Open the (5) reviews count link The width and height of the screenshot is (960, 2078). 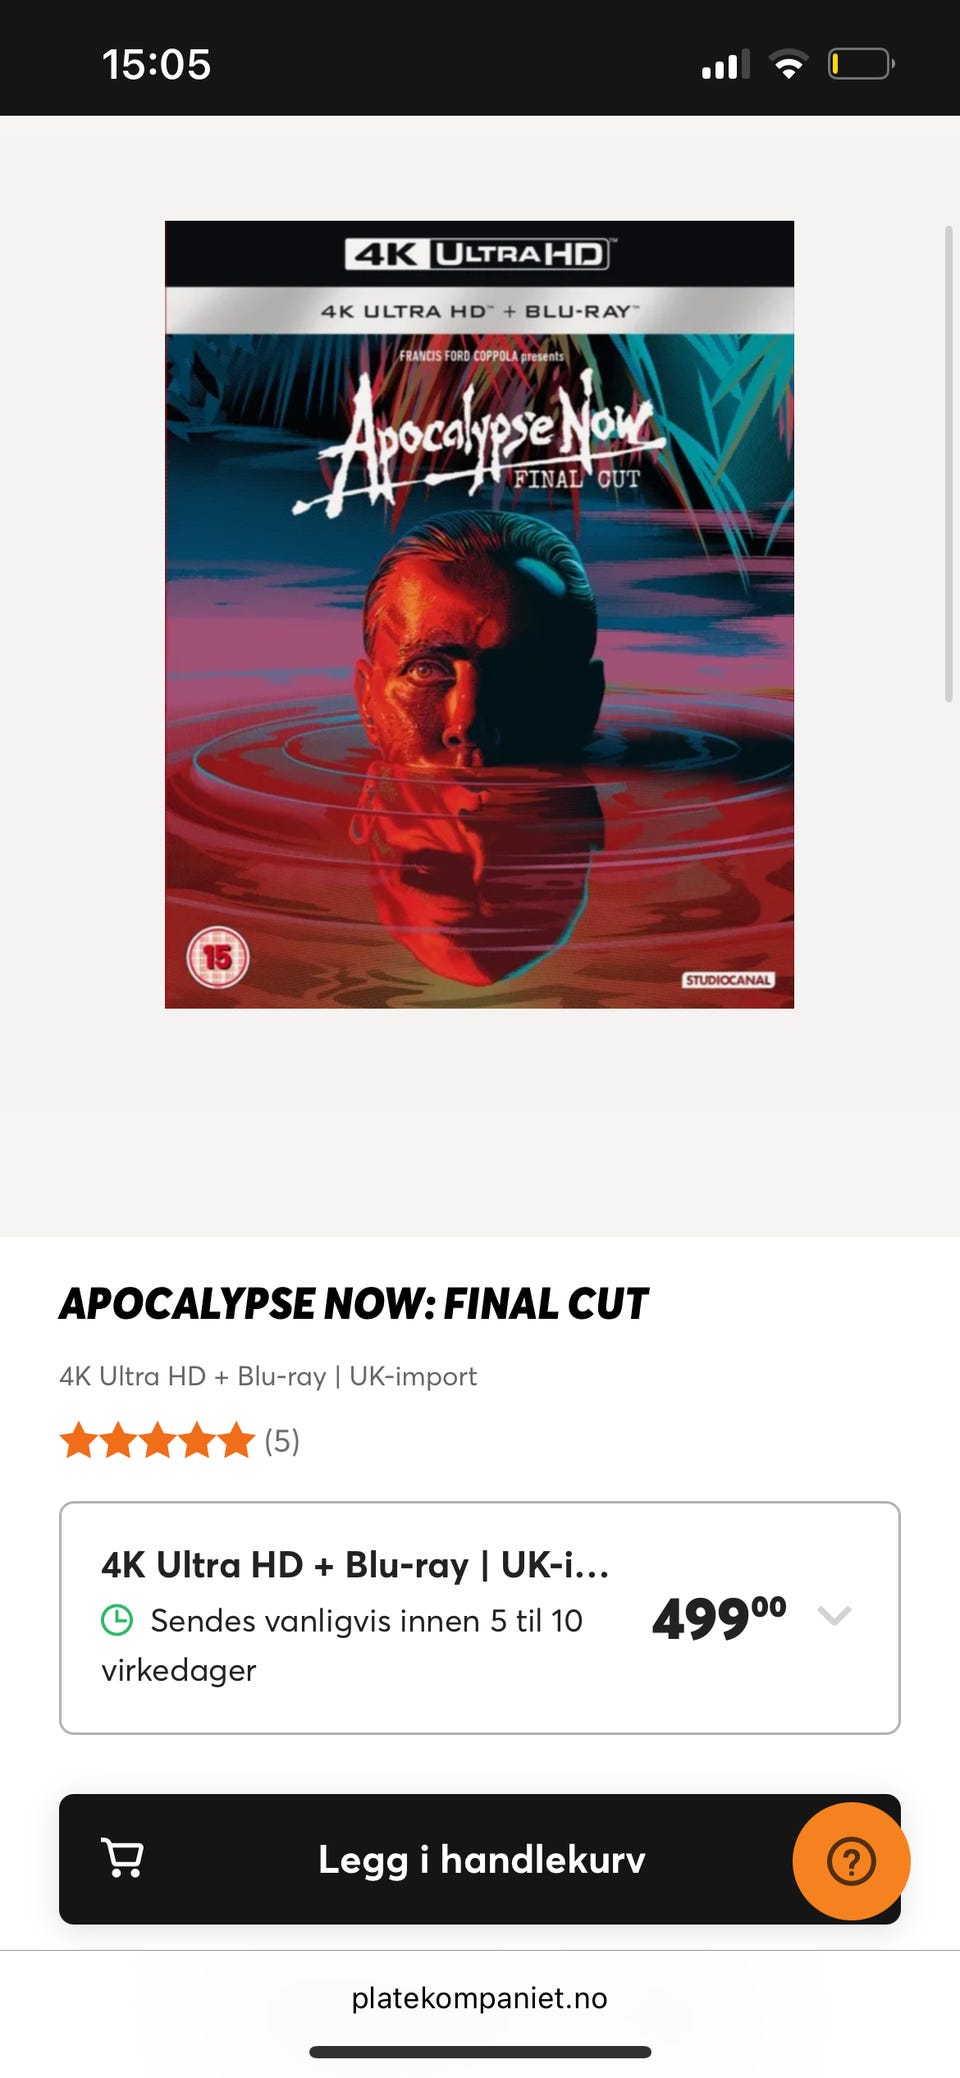pyautogui.click(x=282, y=1441)
